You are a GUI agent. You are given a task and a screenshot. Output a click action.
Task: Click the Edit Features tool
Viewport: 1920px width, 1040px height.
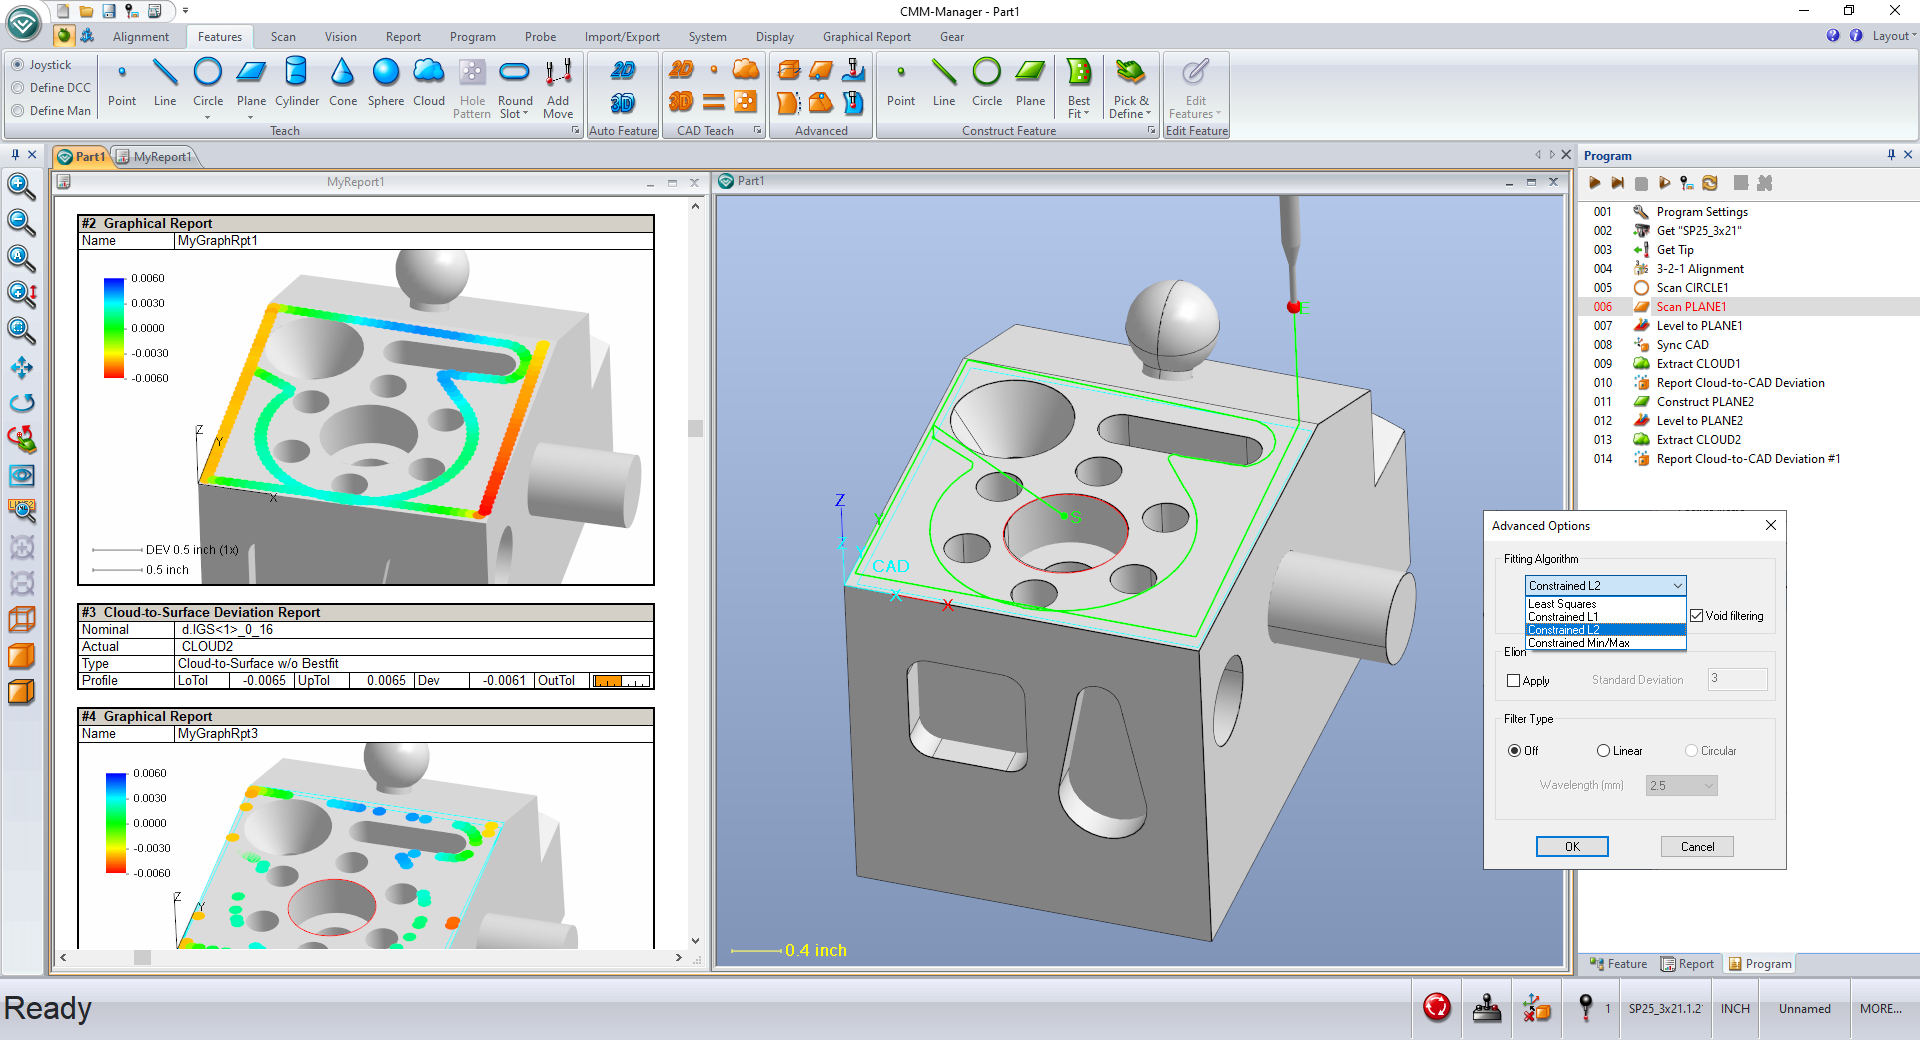point(1196,88)
